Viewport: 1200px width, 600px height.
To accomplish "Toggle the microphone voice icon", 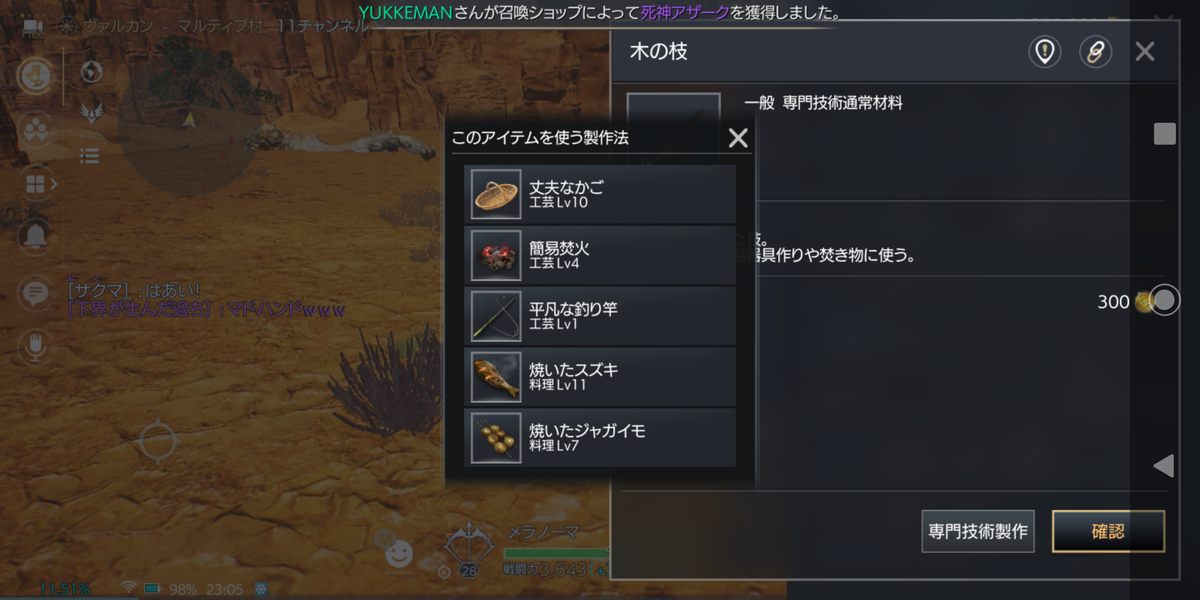I will 35,345.
